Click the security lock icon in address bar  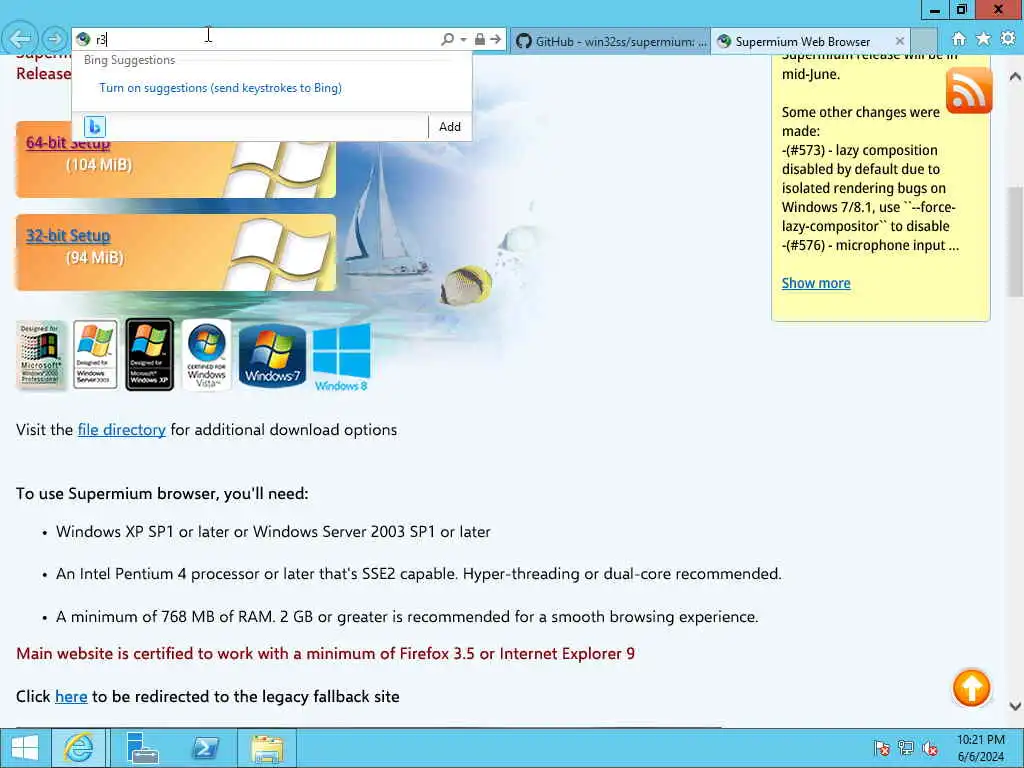pyautogui.click(x=480, y=40)
